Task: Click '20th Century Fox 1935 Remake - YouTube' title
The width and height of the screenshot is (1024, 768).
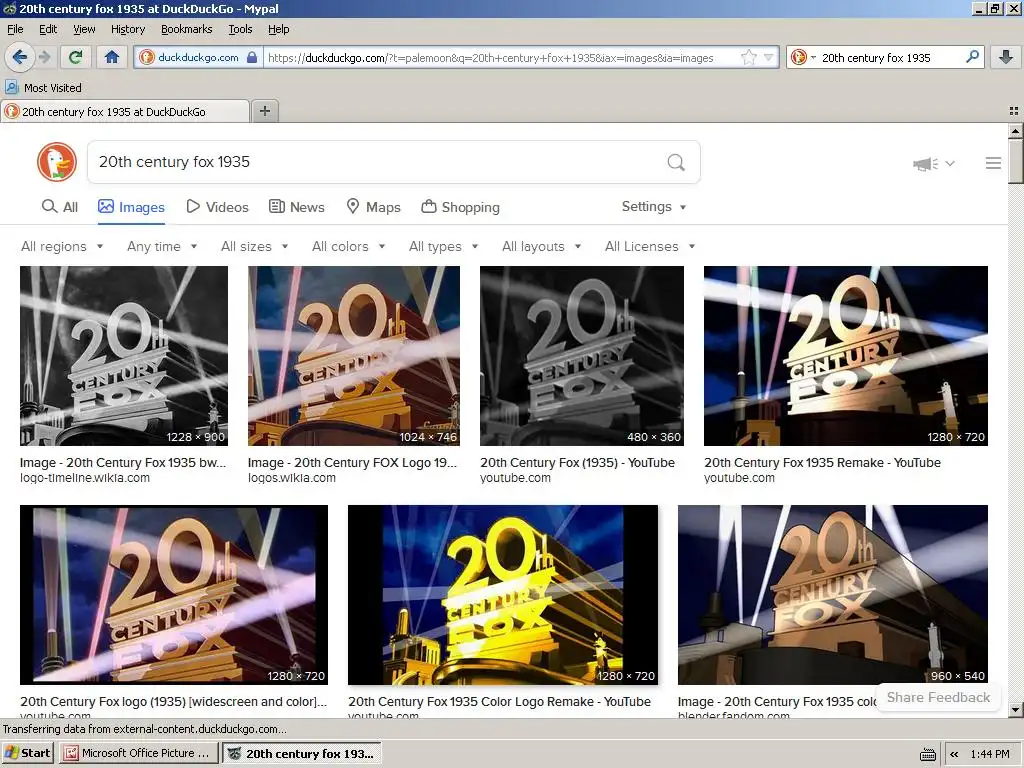Action: [x=822, y=462]
